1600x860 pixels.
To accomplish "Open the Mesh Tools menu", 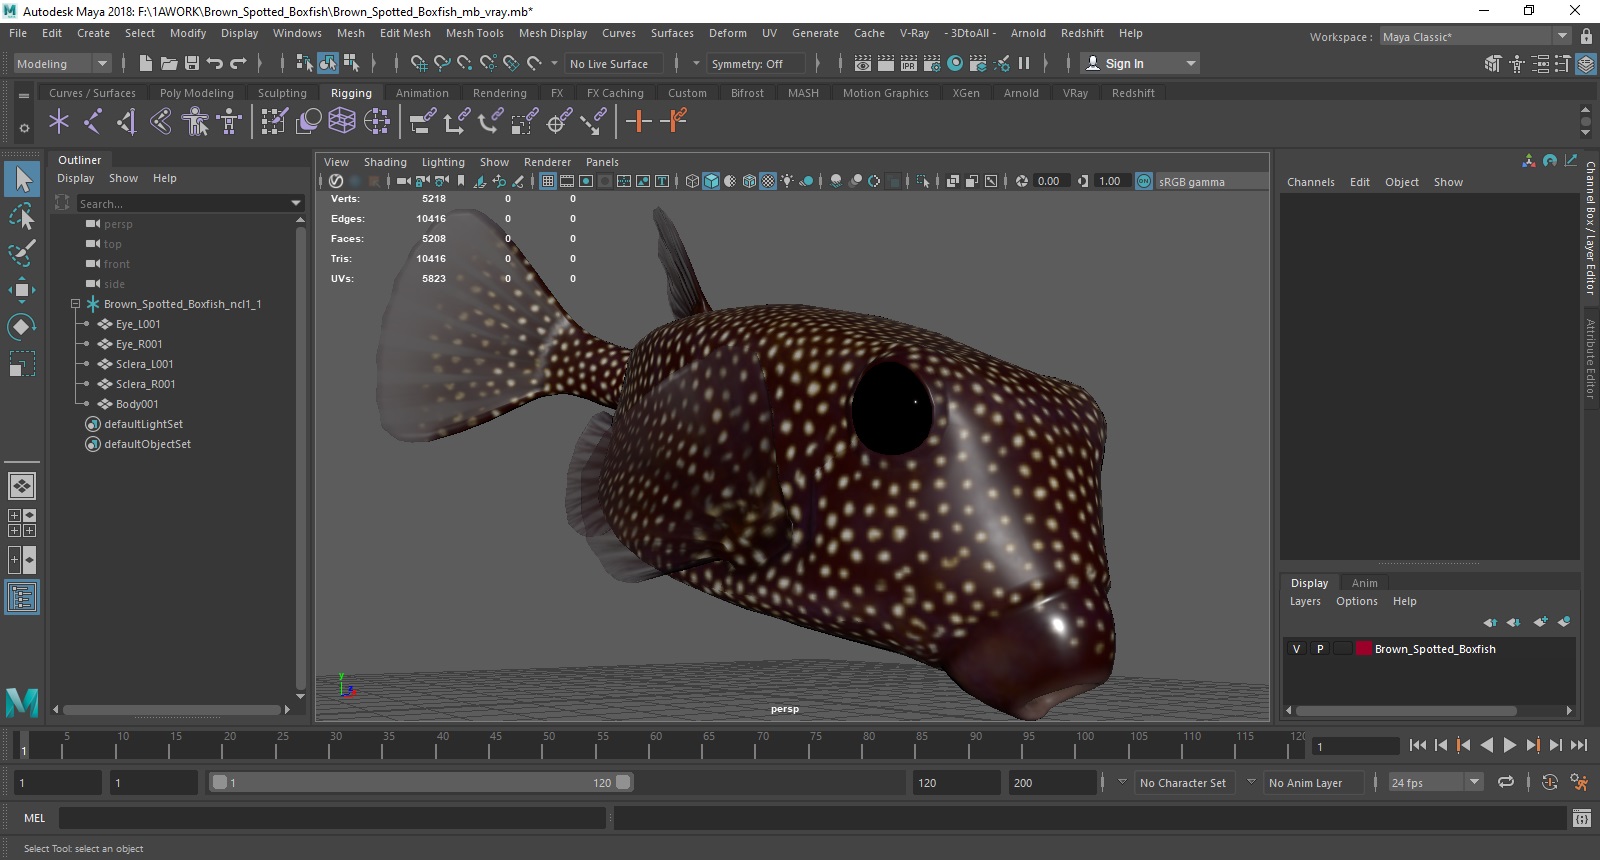I will point(474,33).
